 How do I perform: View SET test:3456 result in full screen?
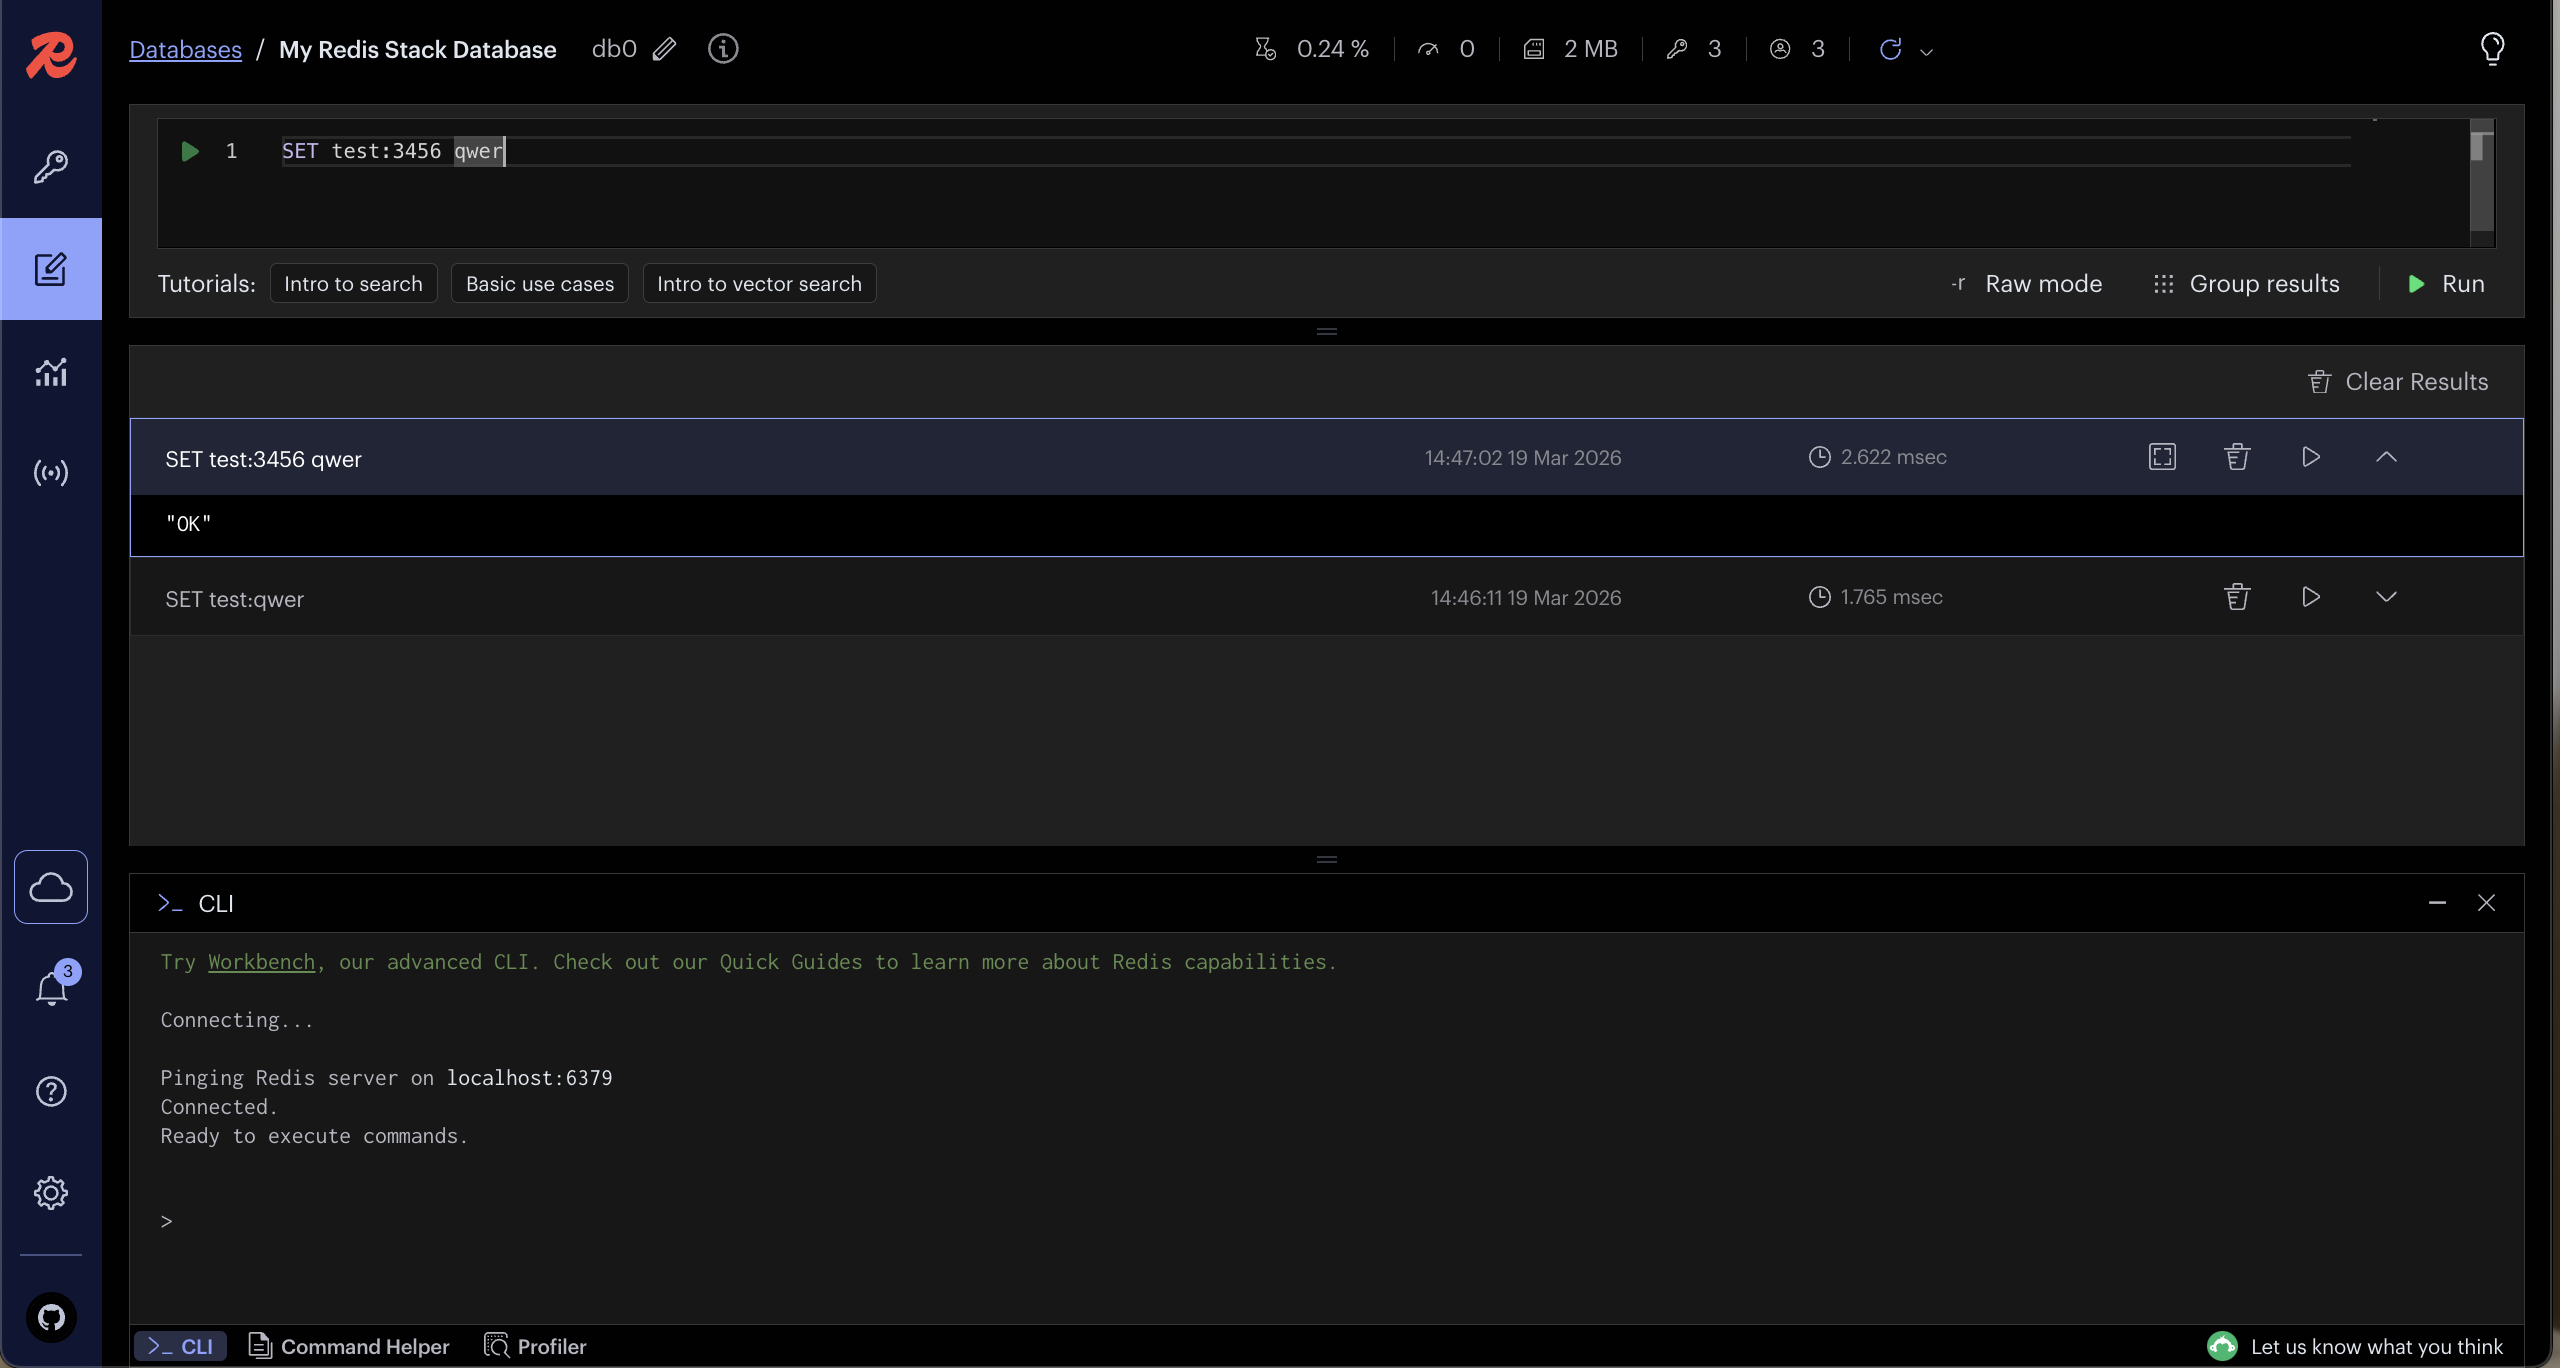2162,457
